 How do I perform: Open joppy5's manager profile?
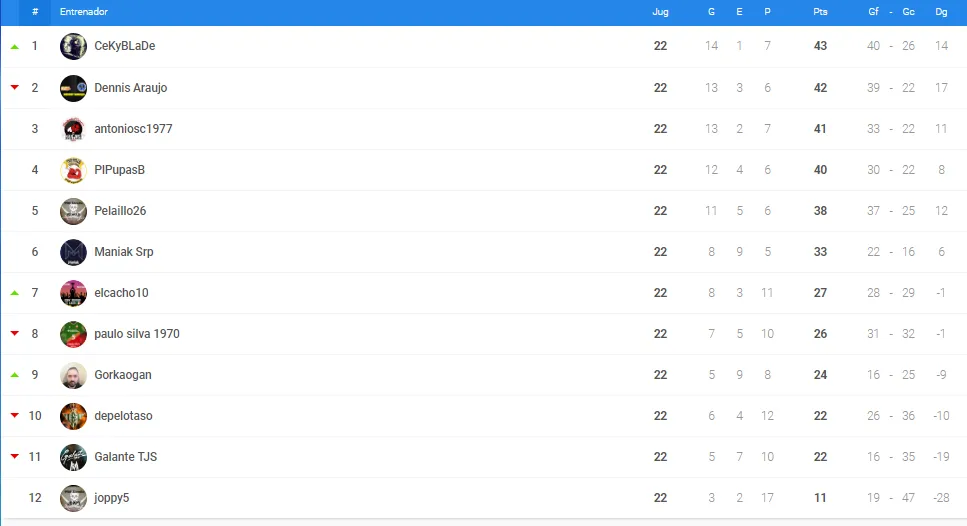[x=112, y=498]
